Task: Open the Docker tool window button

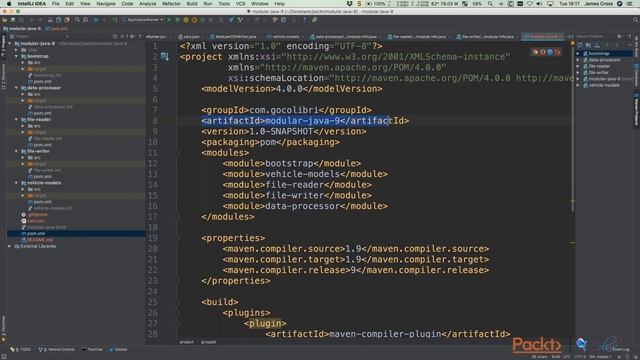Action: (118, 349)
